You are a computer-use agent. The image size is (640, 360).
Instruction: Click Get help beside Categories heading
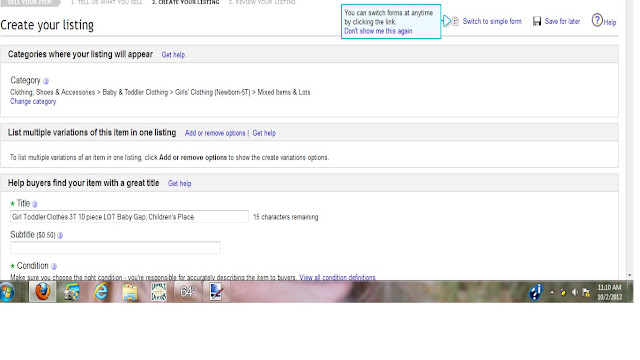pos(173,55)
